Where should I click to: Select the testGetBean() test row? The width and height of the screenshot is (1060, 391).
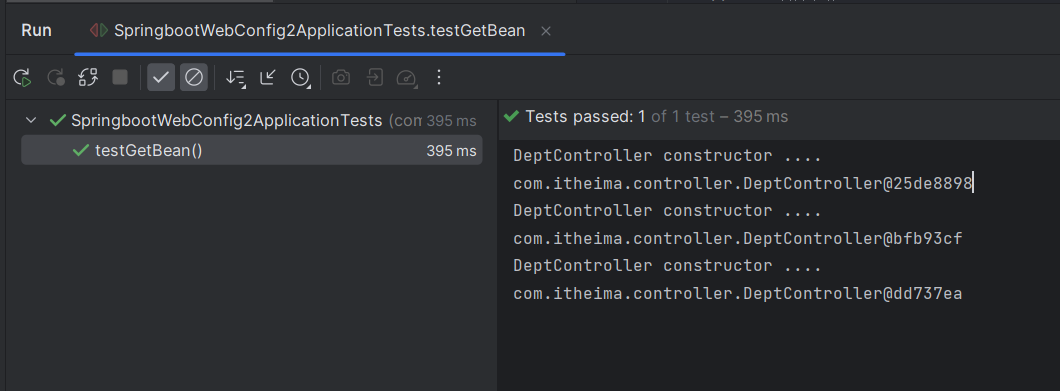tap(251, 150)
